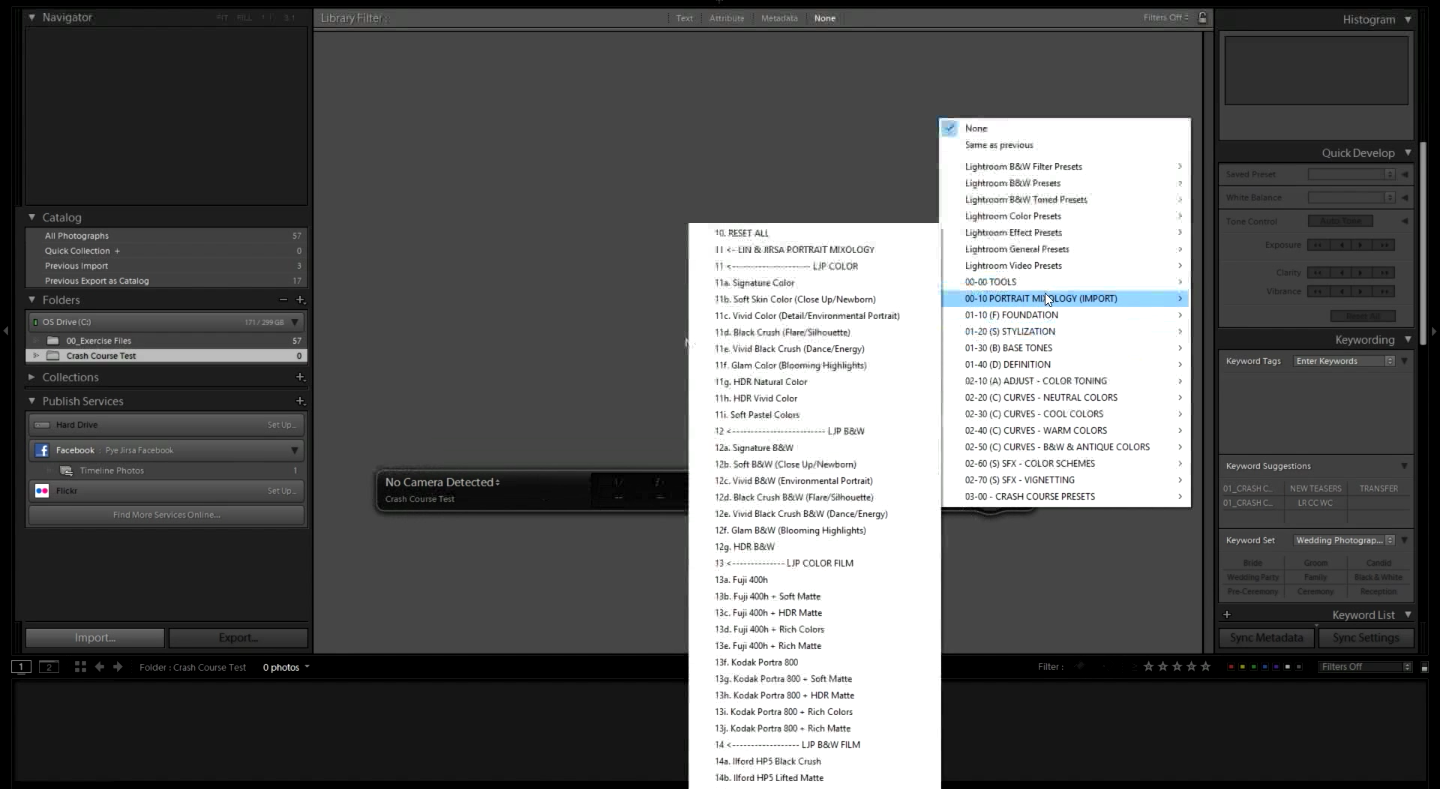Viewport: 1440px width, 789px height.
Task: Open the Filters Off dropdown in filmstrip
Action: [1365, 667]
